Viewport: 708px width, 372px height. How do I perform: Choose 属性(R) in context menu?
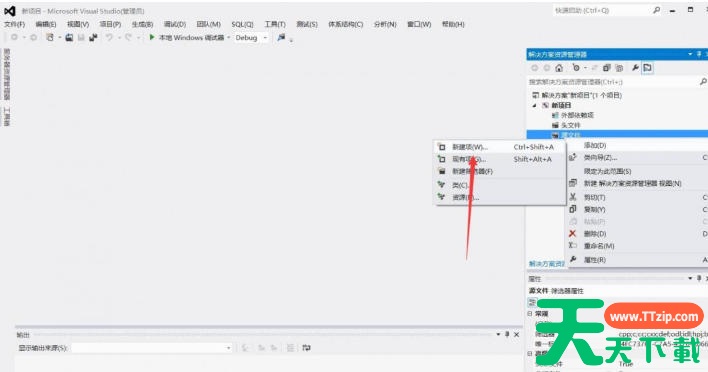coord(638,260)
